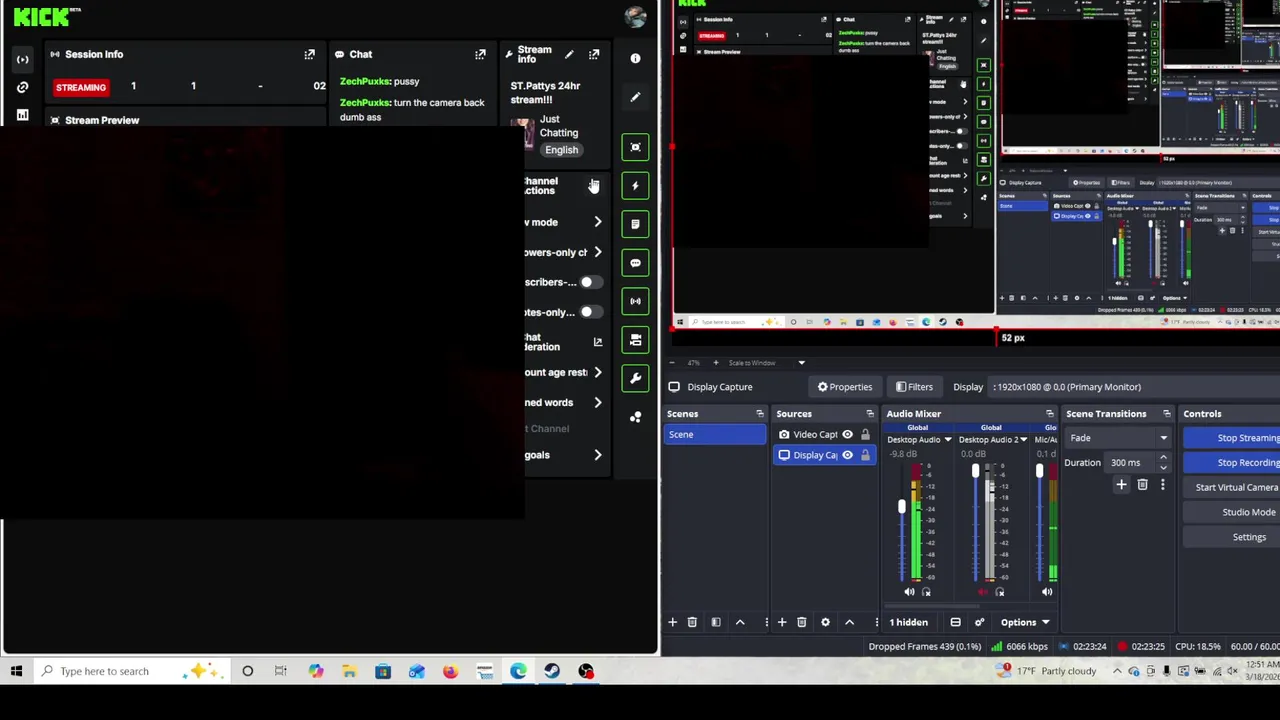Click the Desktop Audio 2 volume fader
This screenshot has width=1280, height=720.
coord(975,471)
